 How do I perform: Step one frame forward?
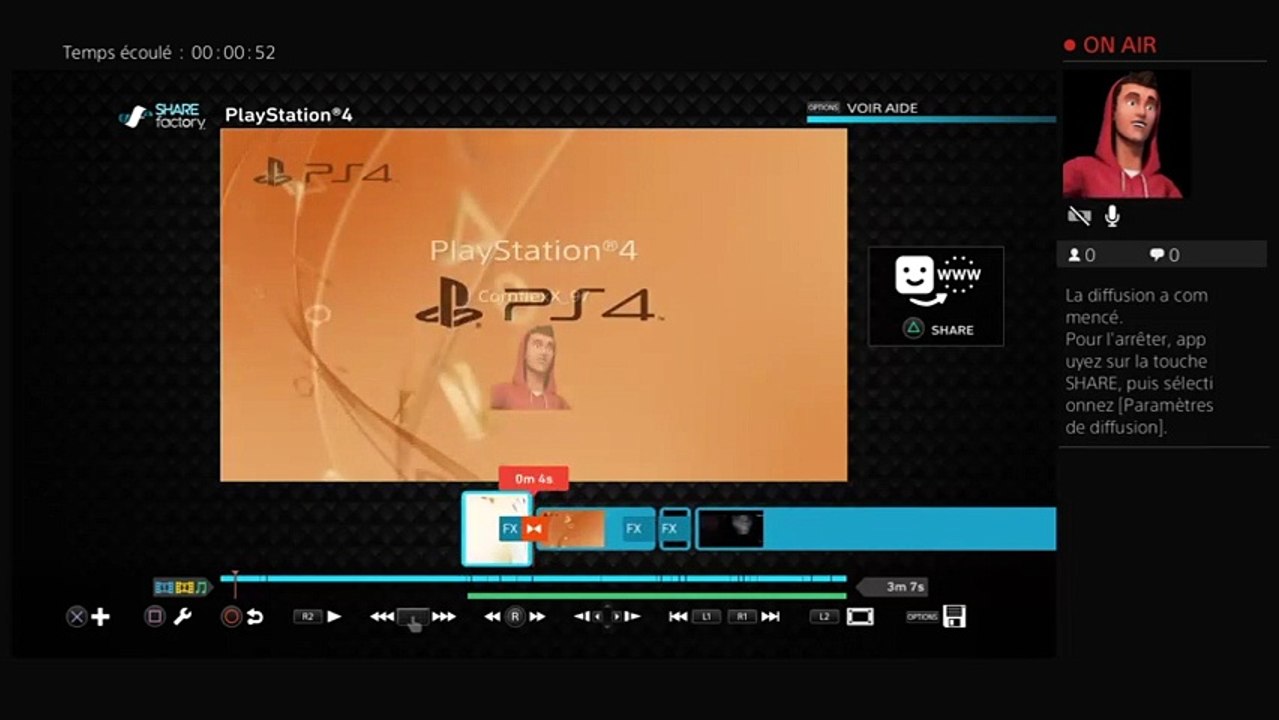tap(632, 617)
